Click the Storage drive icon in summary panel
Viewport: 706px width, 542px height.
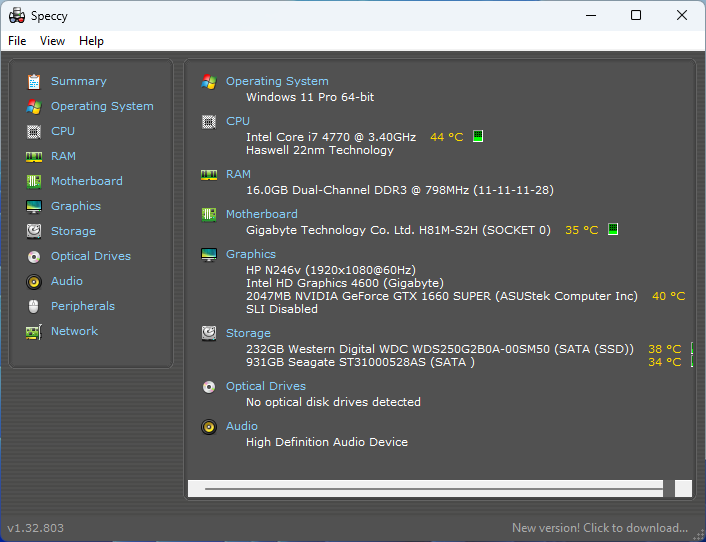tap(209, 333)
